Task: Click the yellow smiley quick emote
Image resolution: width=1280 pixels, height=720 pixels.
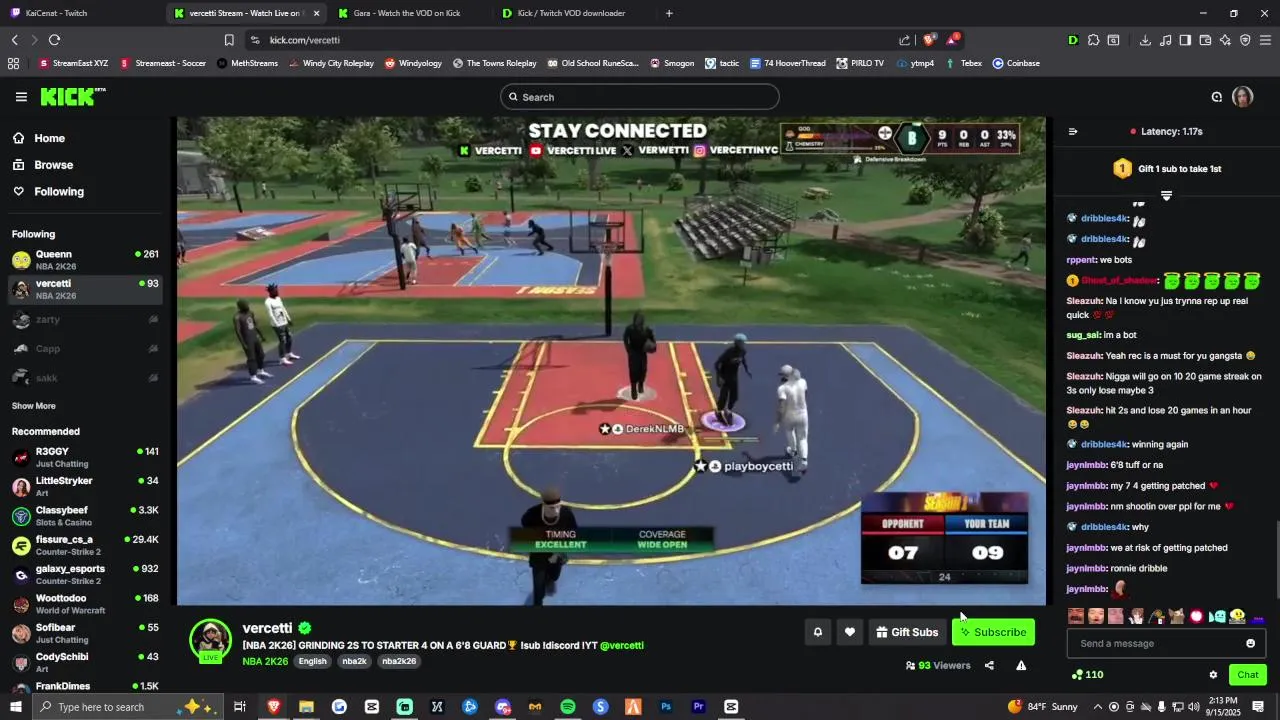Action: click(x=1237, y=616)
